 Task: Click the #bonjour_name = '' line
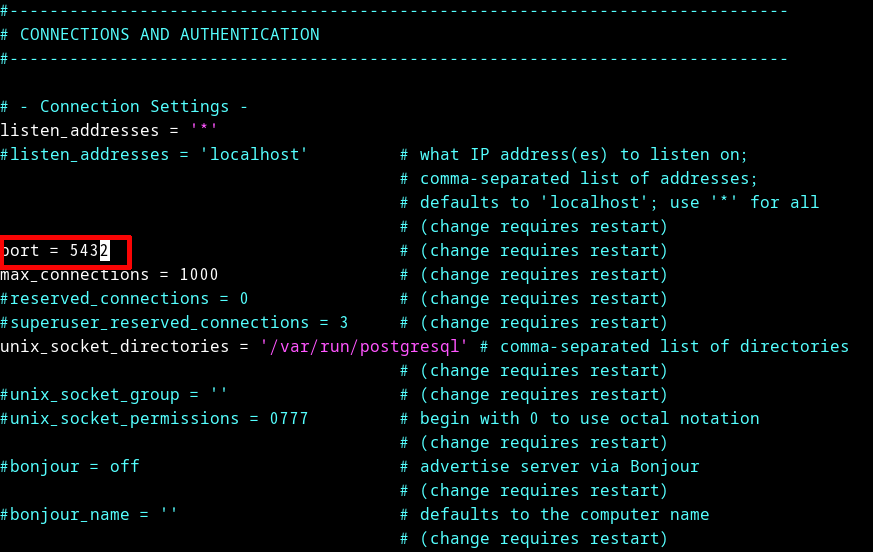point(89,514)
